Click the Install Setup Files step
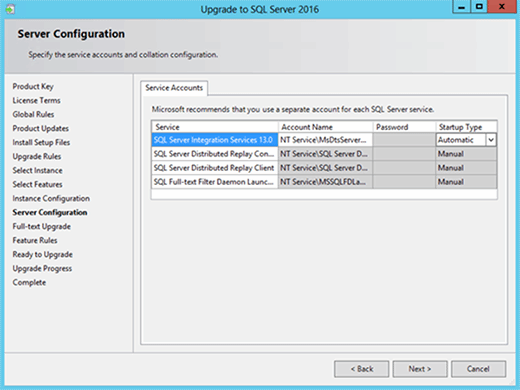 (41, 143)
